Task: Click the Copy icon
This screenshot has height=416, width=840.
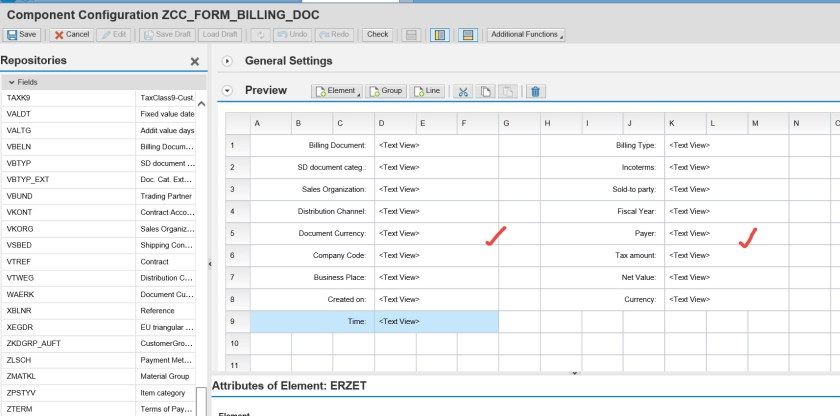Action: pyautogui.click(x=485, y=92)
